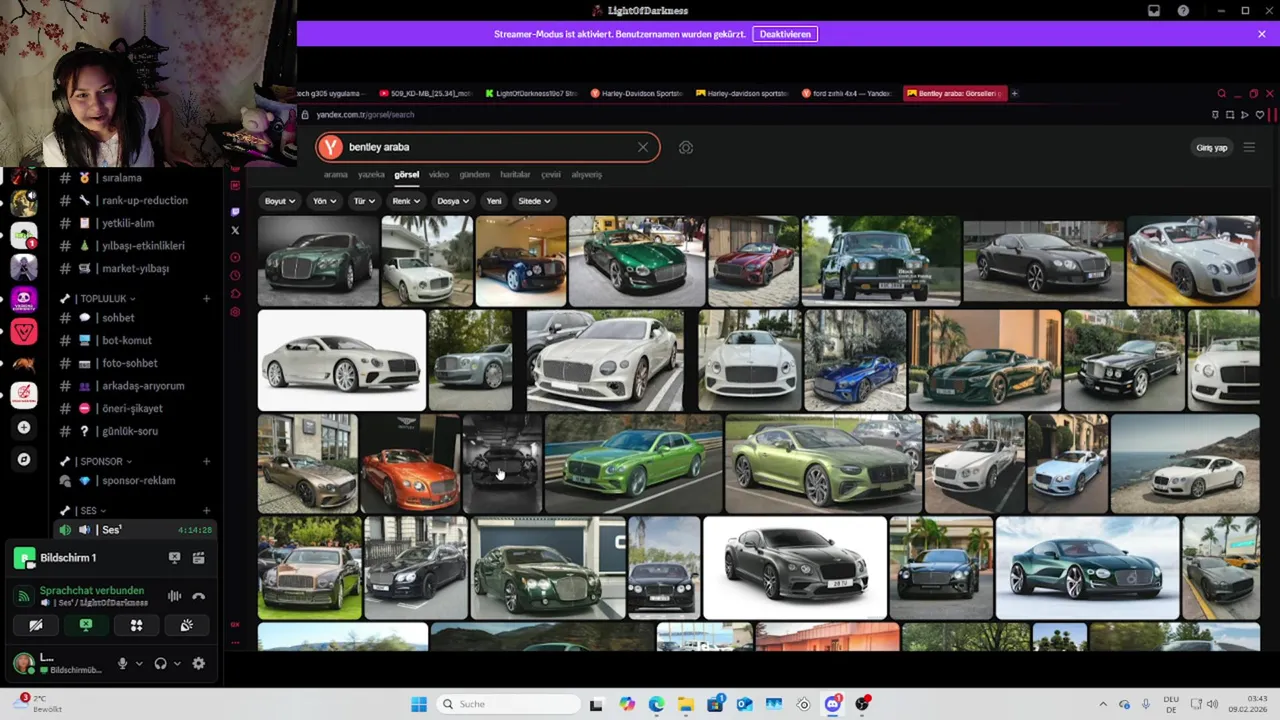Toggle the camera button in voice panel

point(36,626)
